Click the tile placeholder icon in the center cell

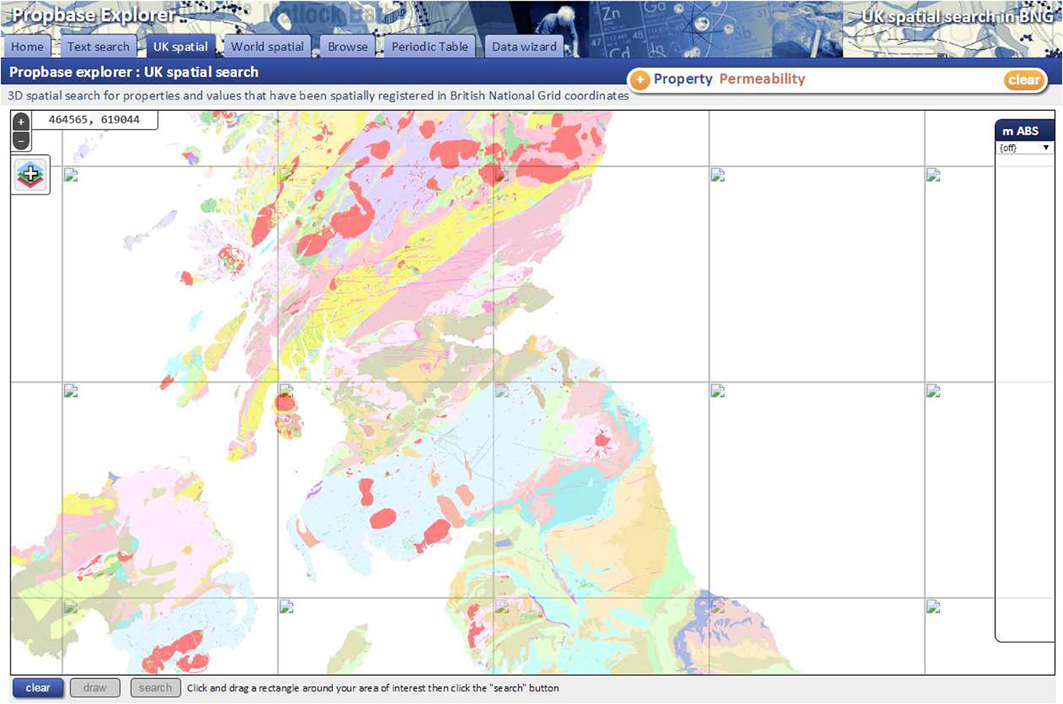pos(500,391)
